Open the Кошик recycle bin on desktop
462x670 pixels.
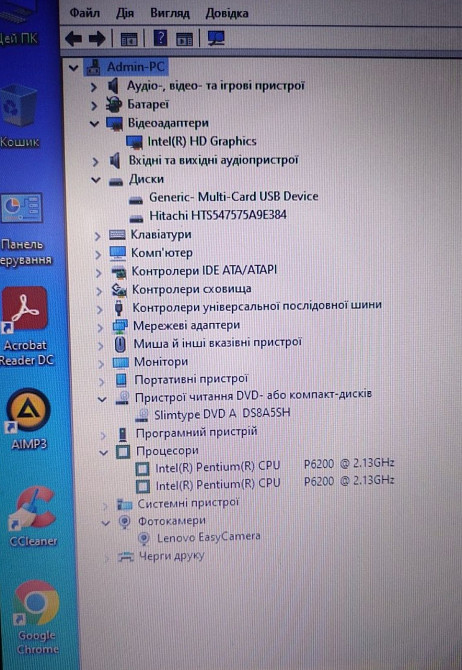19,115
